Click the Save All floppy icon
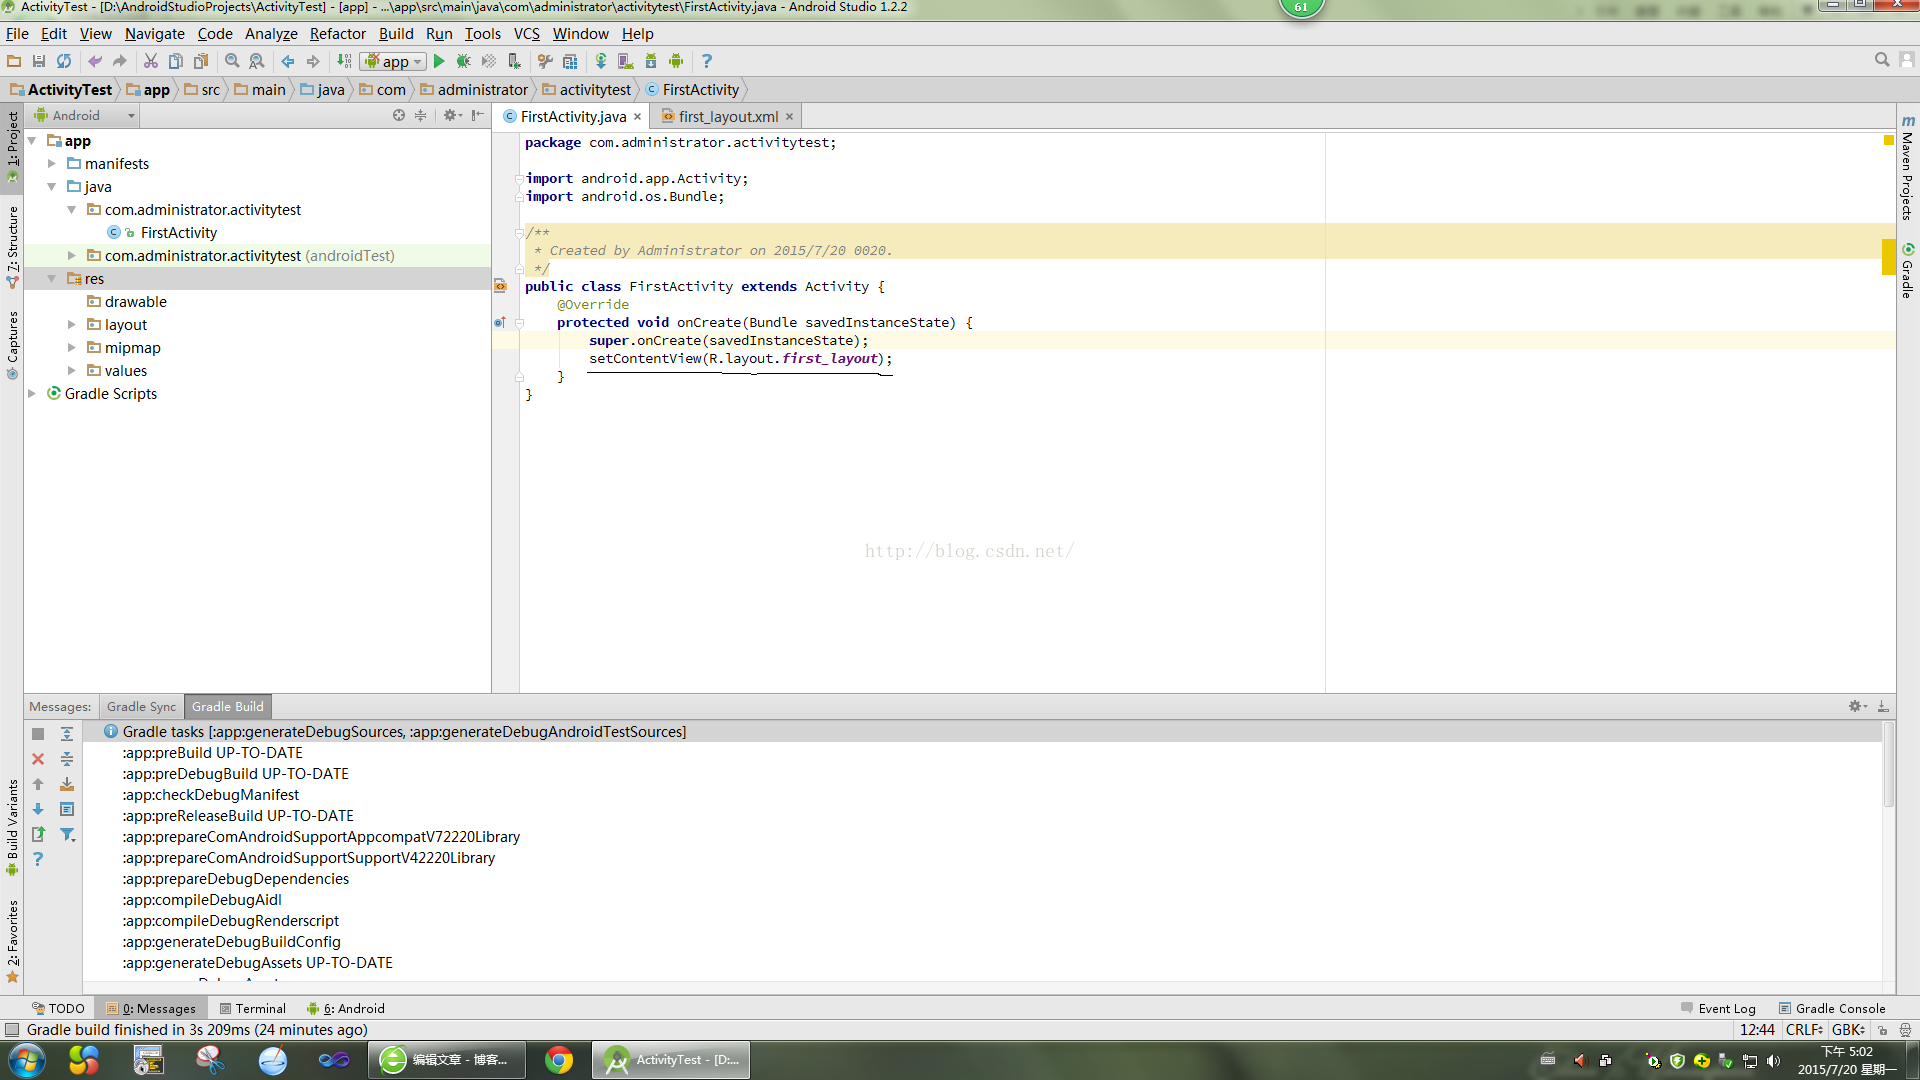The height and width of the screenshot is (1080, 1920). pos(39,61)
